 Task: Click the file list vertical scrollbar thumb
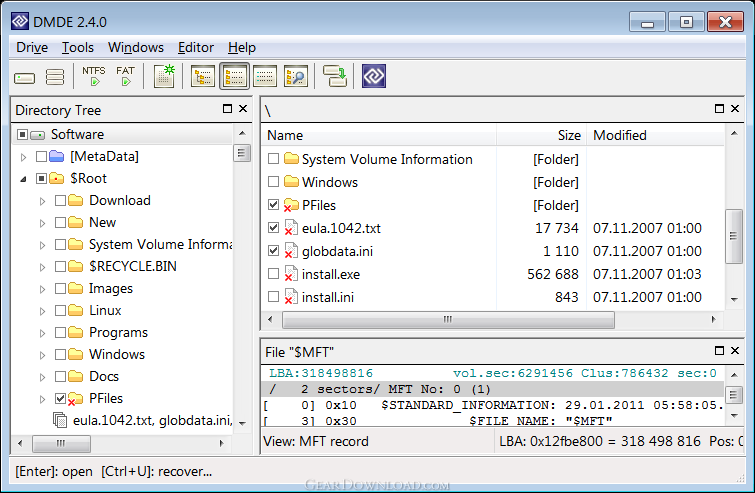click(733, 236)
